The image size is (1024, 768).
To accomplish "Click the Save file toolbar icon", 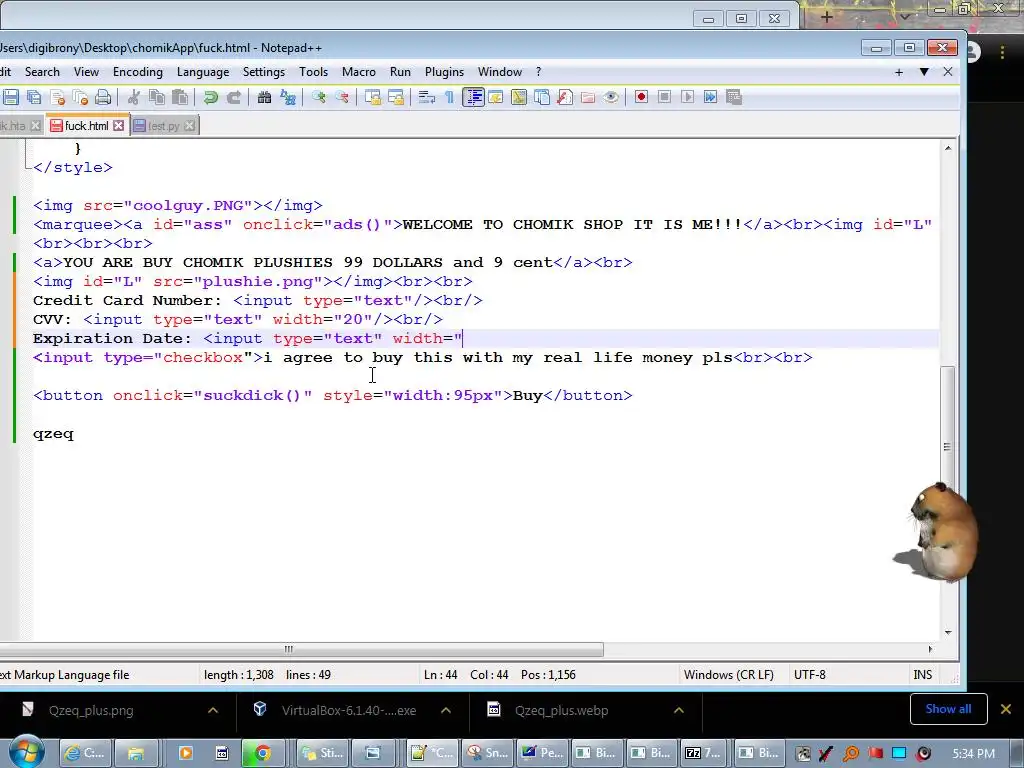I will point(10,97).
